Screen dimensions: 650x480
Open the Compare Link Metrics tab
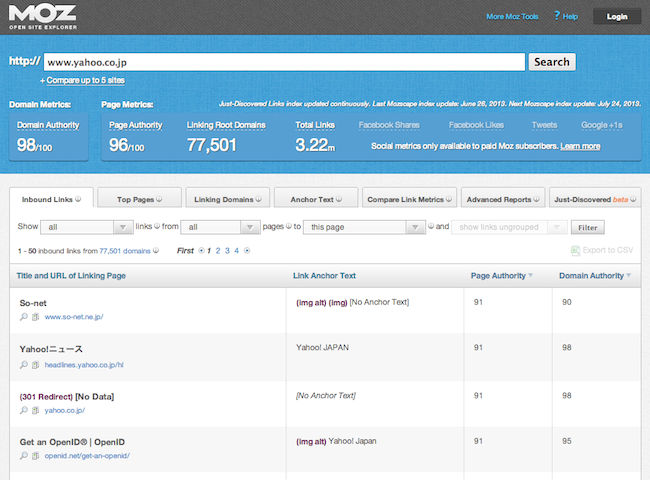point(410,199)
